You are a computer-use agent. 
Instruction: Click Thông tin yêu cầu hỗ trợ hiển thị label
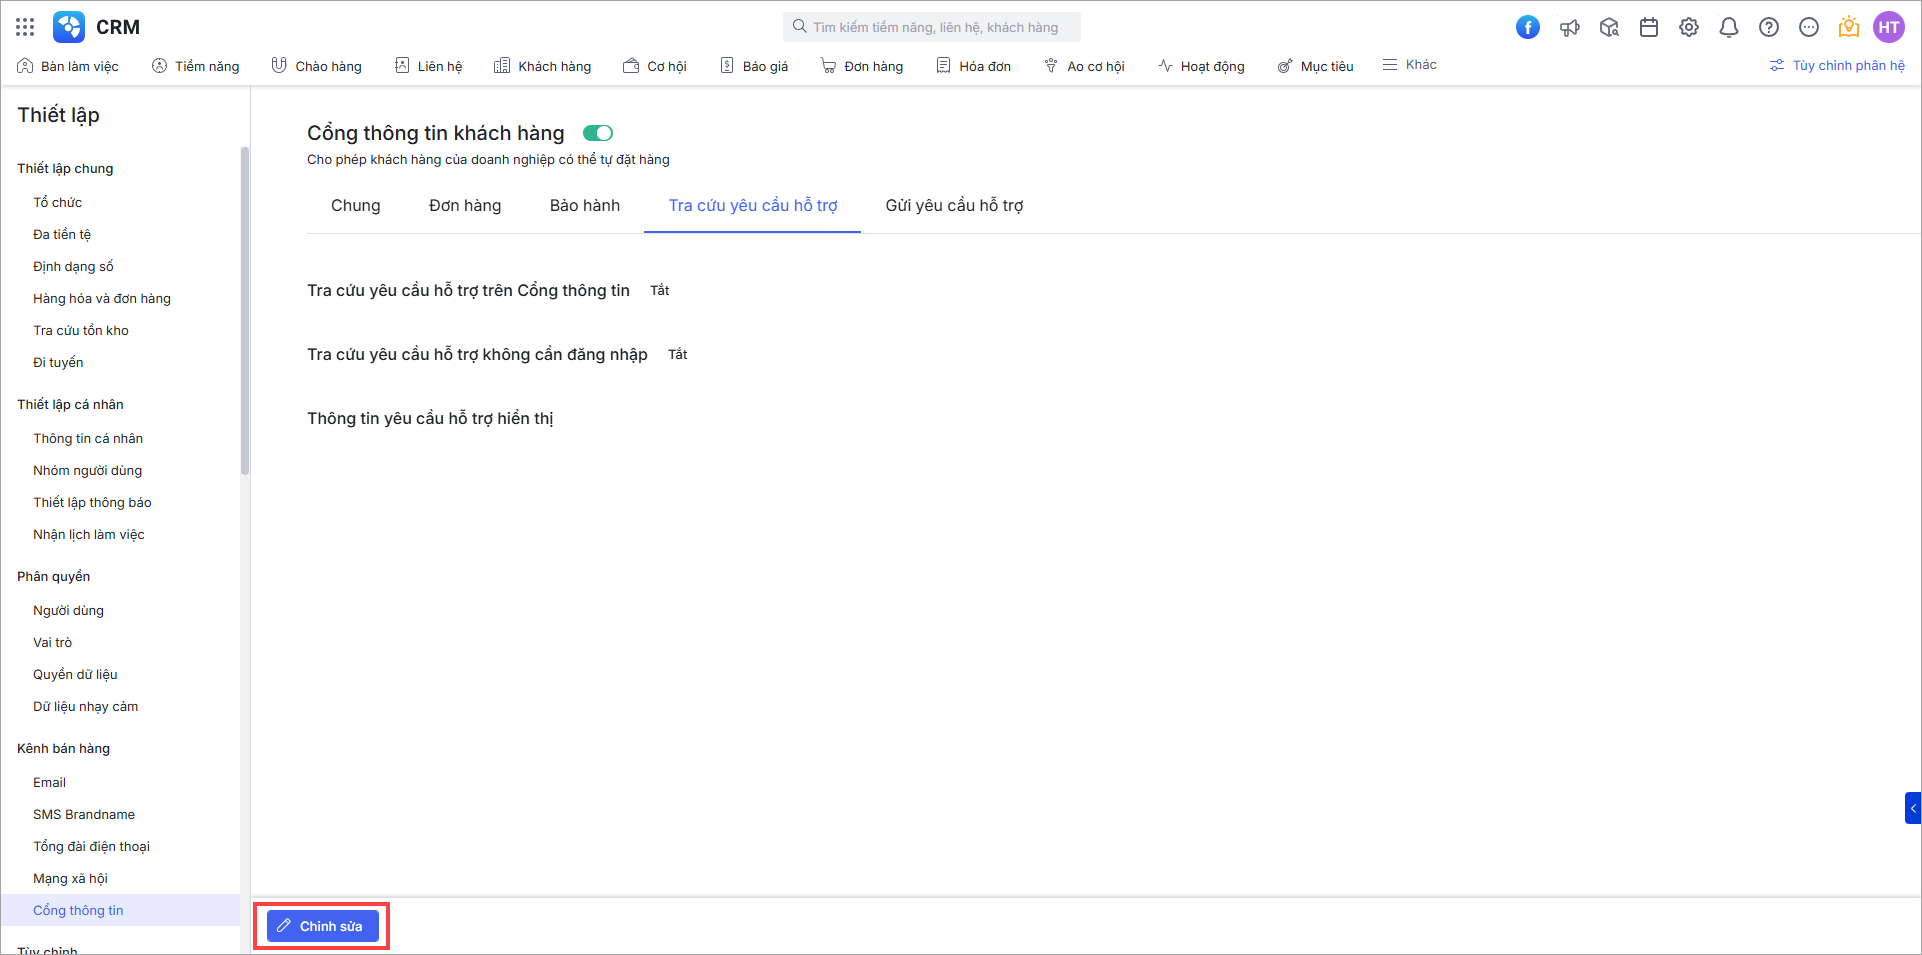click(x=430, y=418)
